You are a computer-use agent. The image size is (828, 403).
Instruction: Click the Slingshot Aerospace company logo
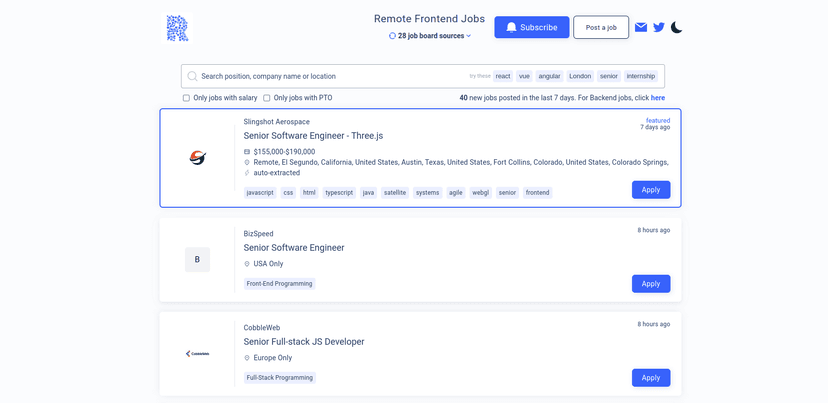[197, 157]
